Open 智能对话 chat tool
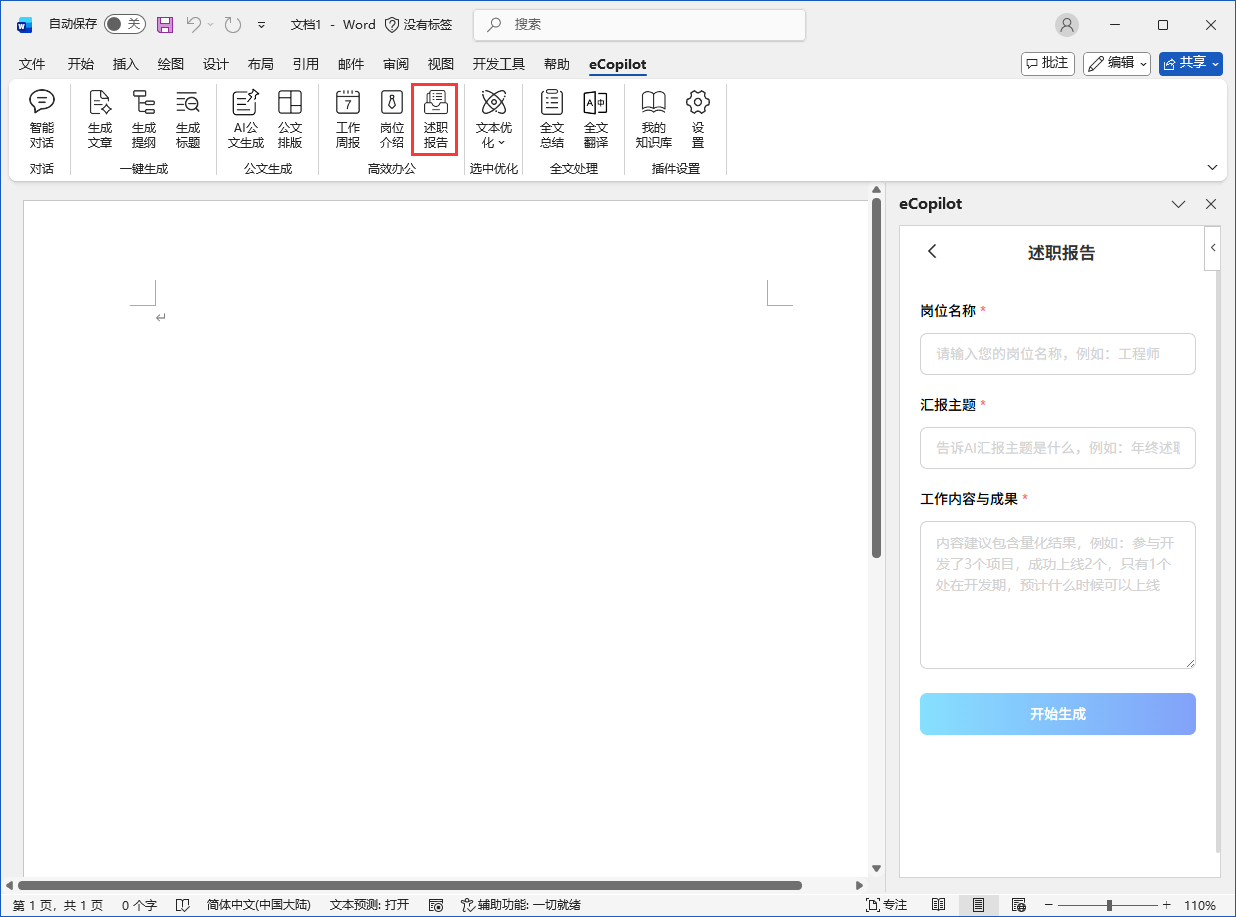The height and width of the screenshot is (917, 1236). [42, 119]
